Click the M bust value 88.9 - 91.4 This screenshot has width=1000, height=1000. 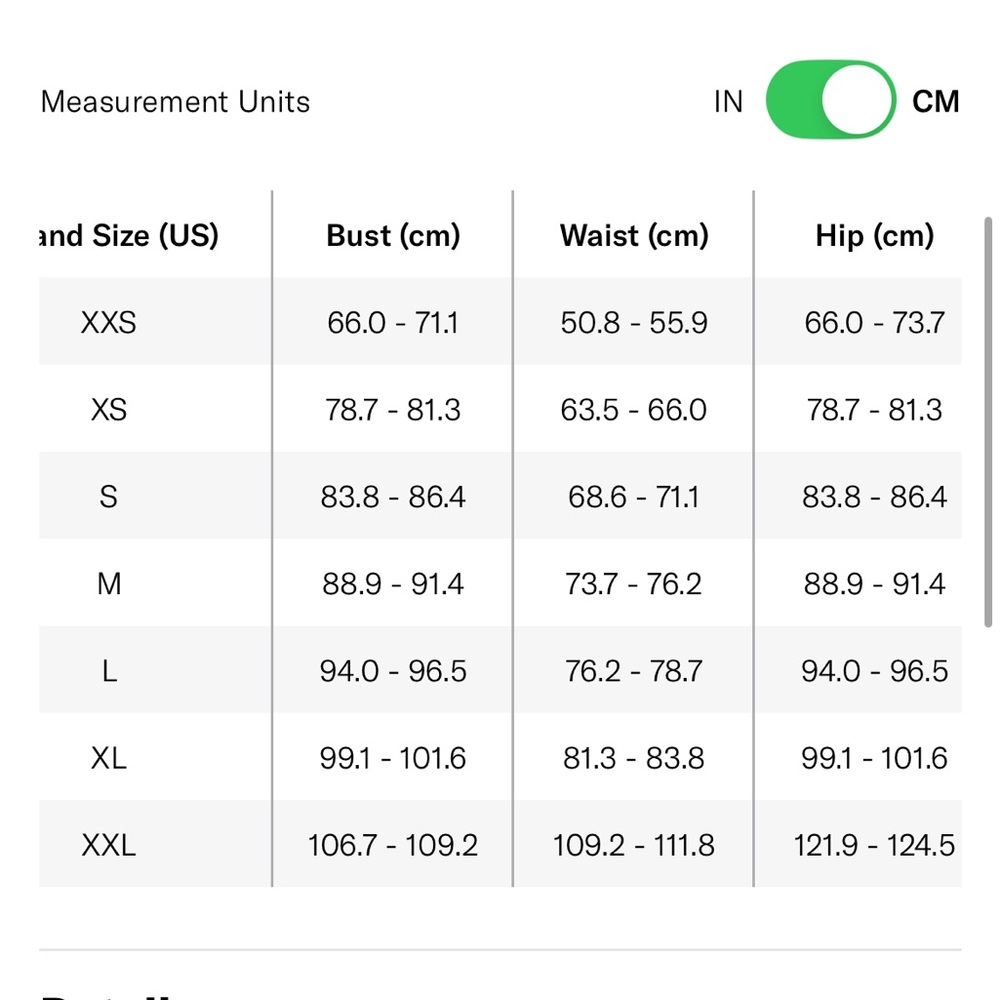point(393,584)
